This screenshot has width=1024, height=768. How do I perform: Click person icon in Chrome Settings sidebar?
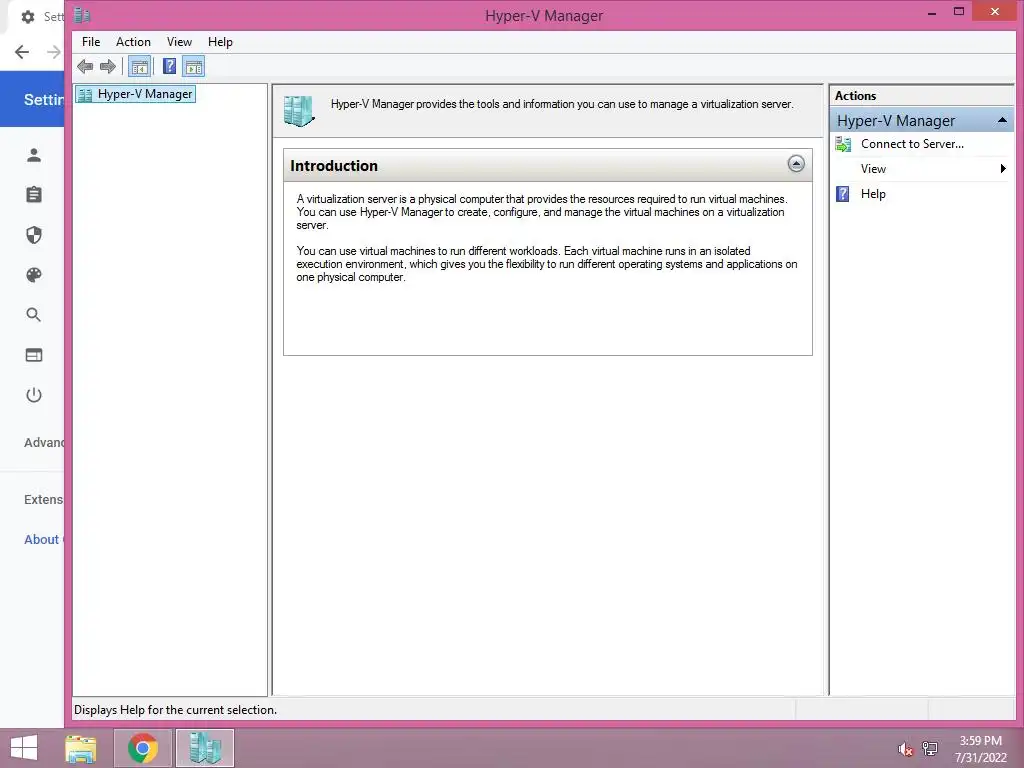34,155
